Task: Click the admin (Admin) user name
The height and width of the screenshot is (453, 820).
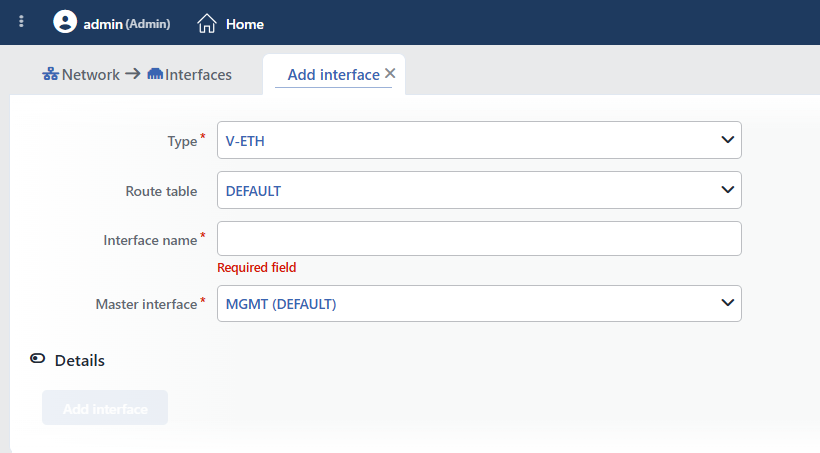Action: [127, 24]
